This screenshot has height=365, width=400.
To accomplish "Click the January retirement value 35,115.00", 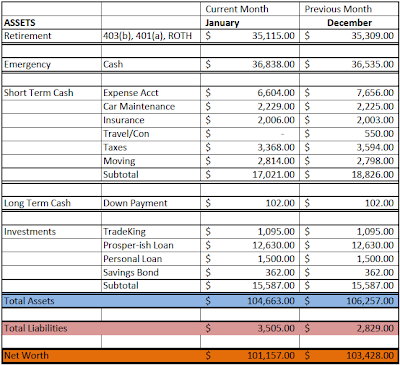I will click(273, 36).
